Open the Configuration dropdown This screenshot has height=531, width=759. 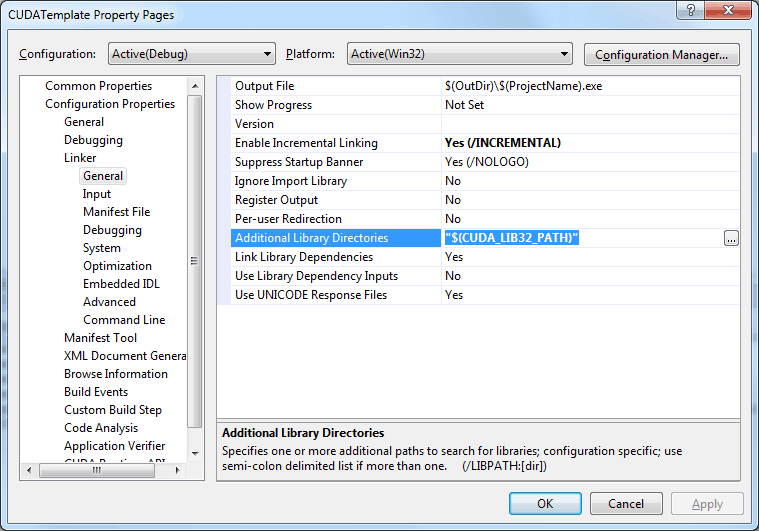192,54
